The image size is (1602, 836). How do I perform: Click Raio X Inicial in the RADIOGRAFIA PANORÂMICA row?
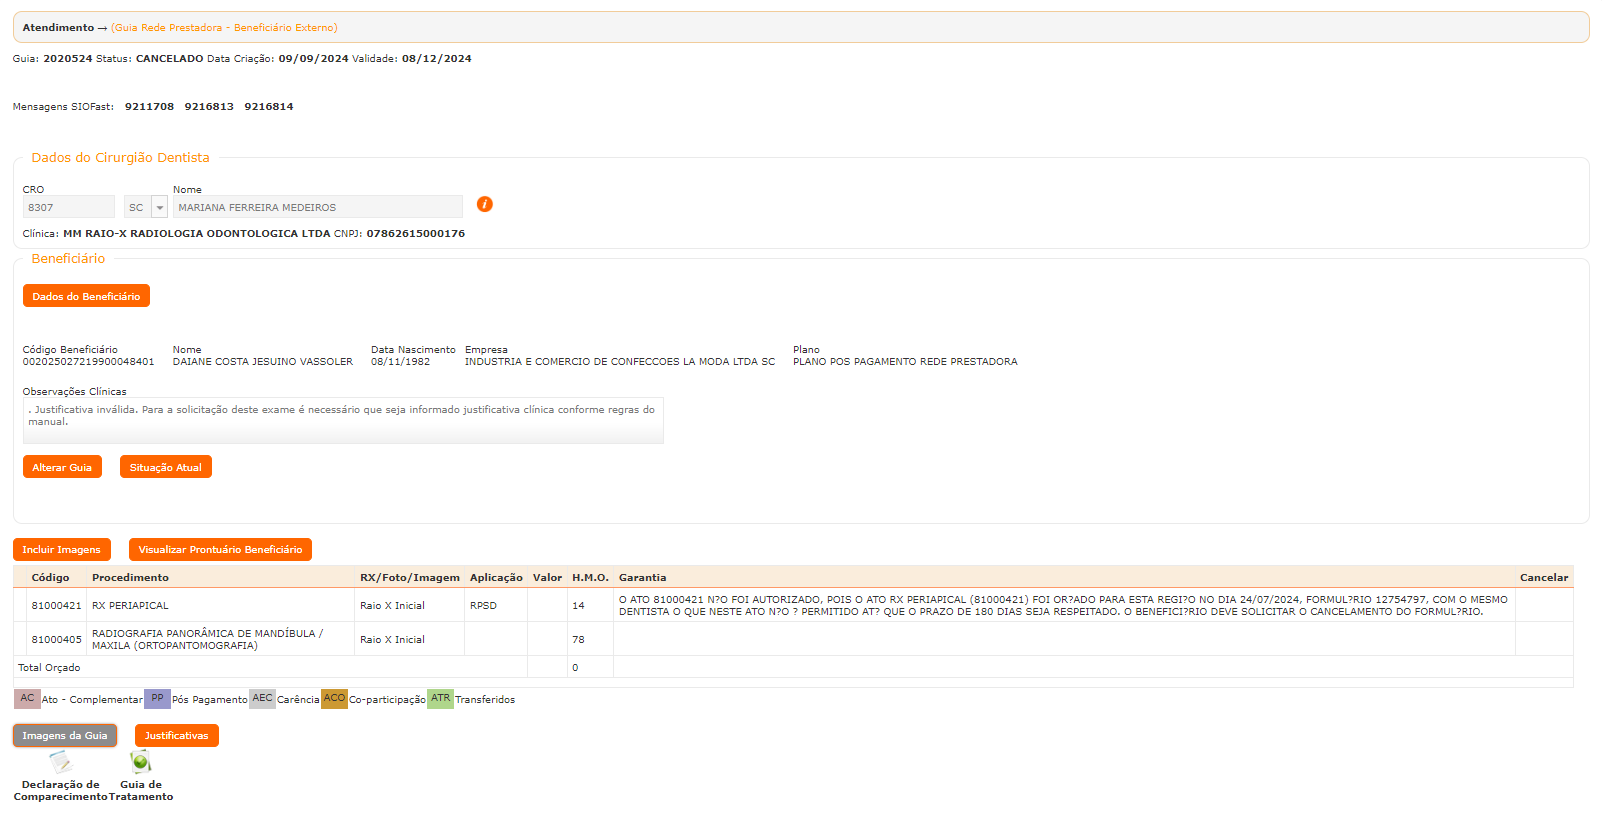point(392,640)
